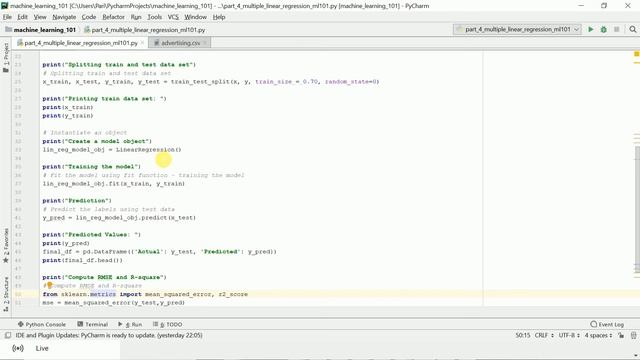Run the script with the green Run button
Image resolution: width=640 pixels, height=360 pixels.
click(591, 29)
